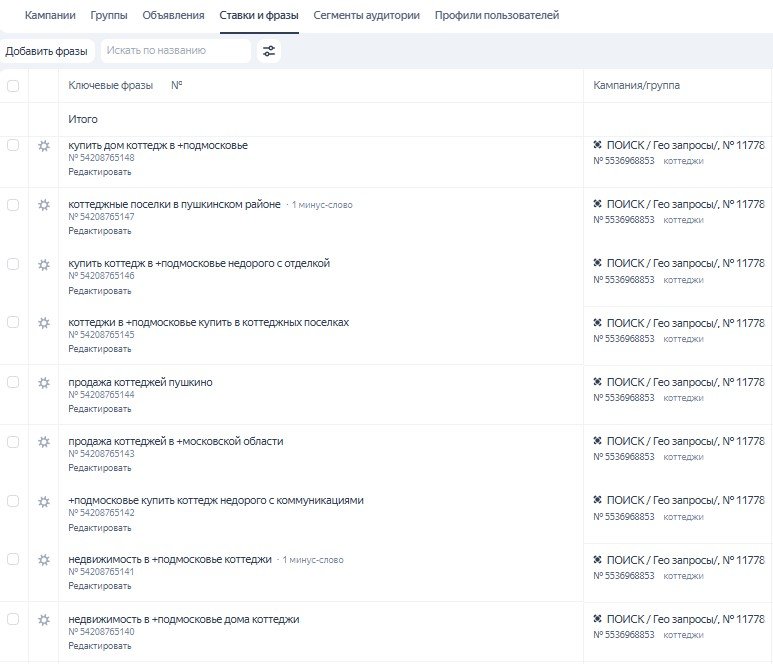Check the box for "купить дом коттедж в +подмосковье"
The image size is (773, 664).
(13, 145)
